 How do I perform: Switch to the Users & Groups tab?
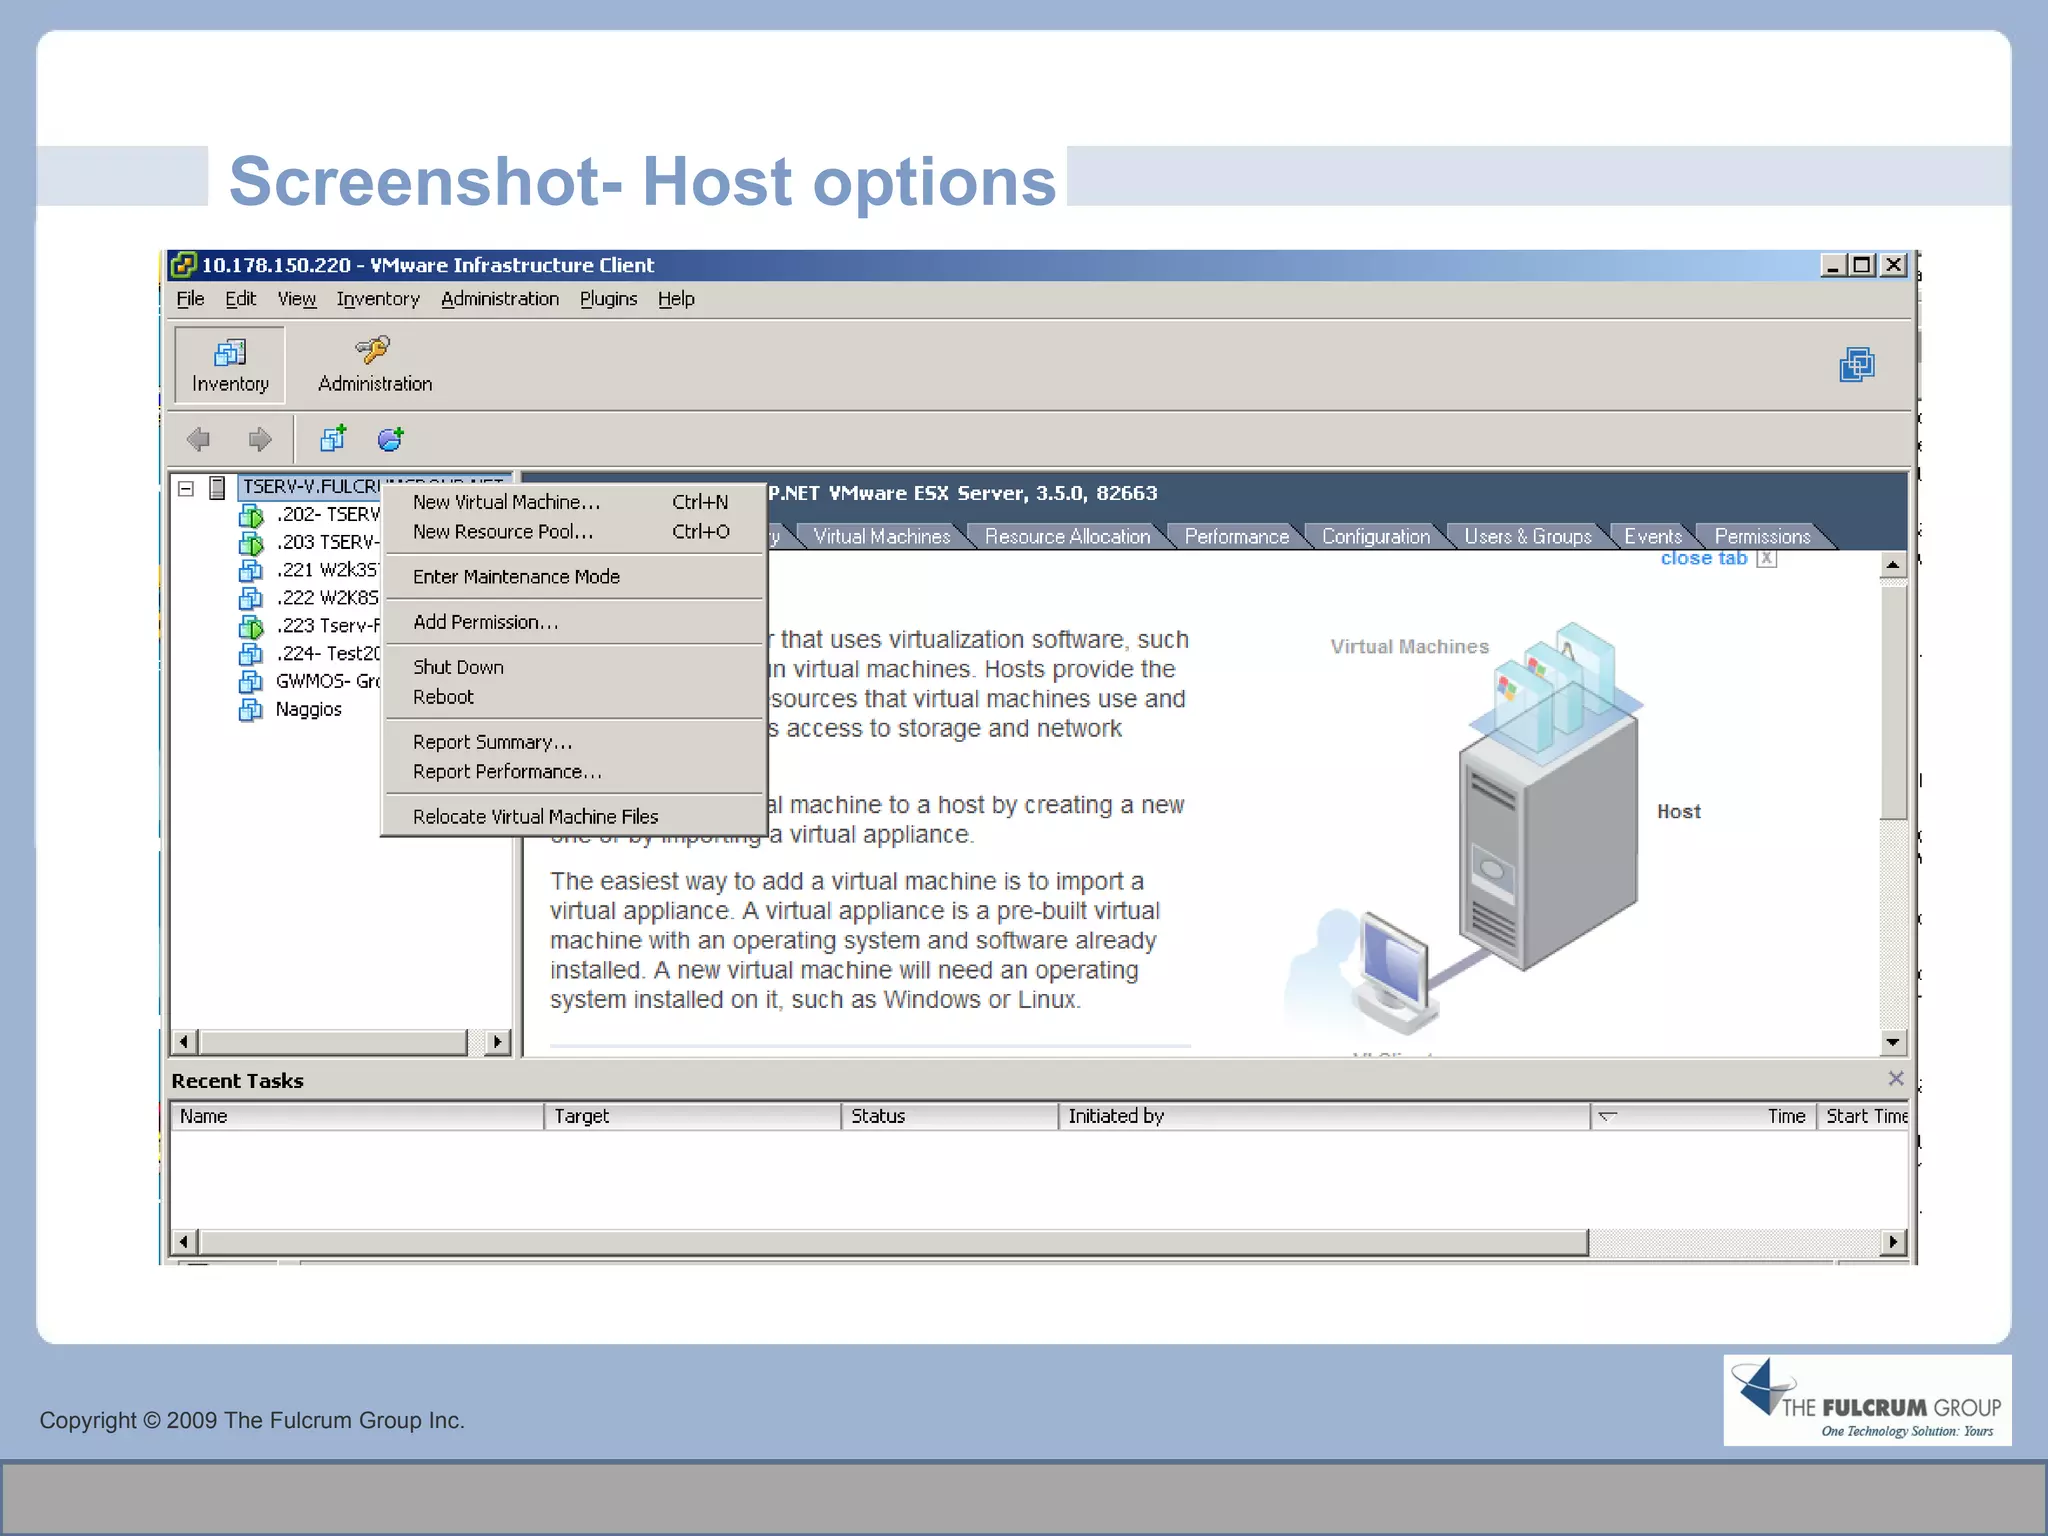tap(1527, 537)
